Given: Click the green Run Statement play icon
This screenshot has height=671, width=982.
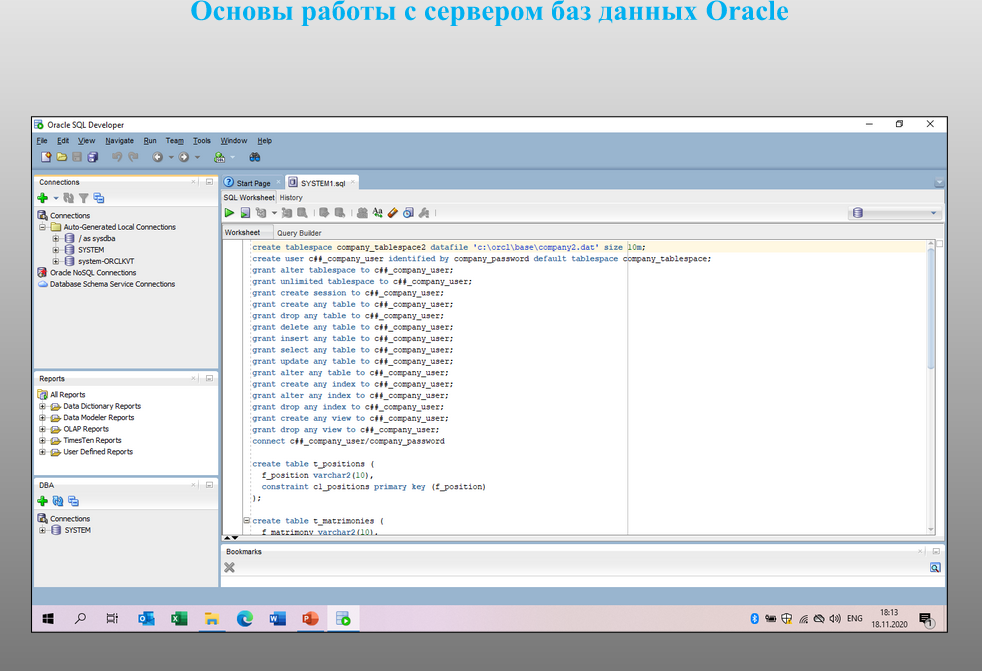Looking at the screenshot, I should [x=230, y=213].
